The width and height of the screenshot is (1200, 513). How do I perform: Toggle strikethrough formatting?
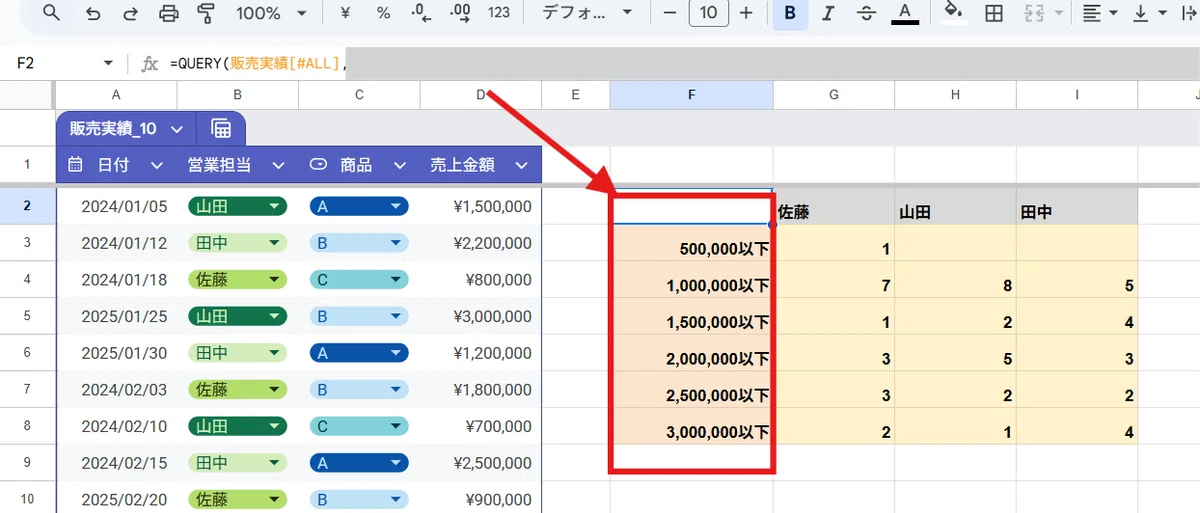(866, 13)
